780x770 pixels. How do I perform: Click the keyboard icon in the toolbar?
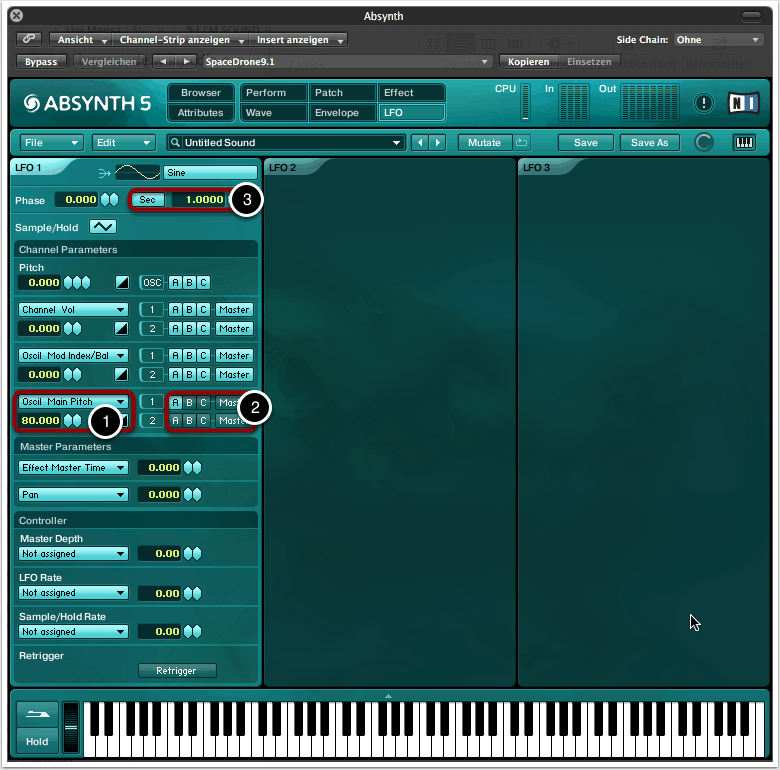[744, 143]
